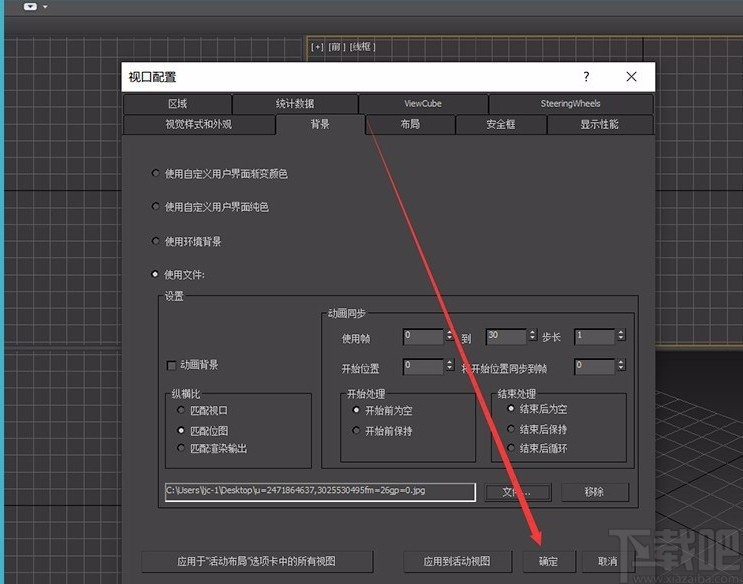This screenshot has height=584, width=743.
Task: Select 使用自定义用户界面纯色 radio option
Action: (155, 206)
